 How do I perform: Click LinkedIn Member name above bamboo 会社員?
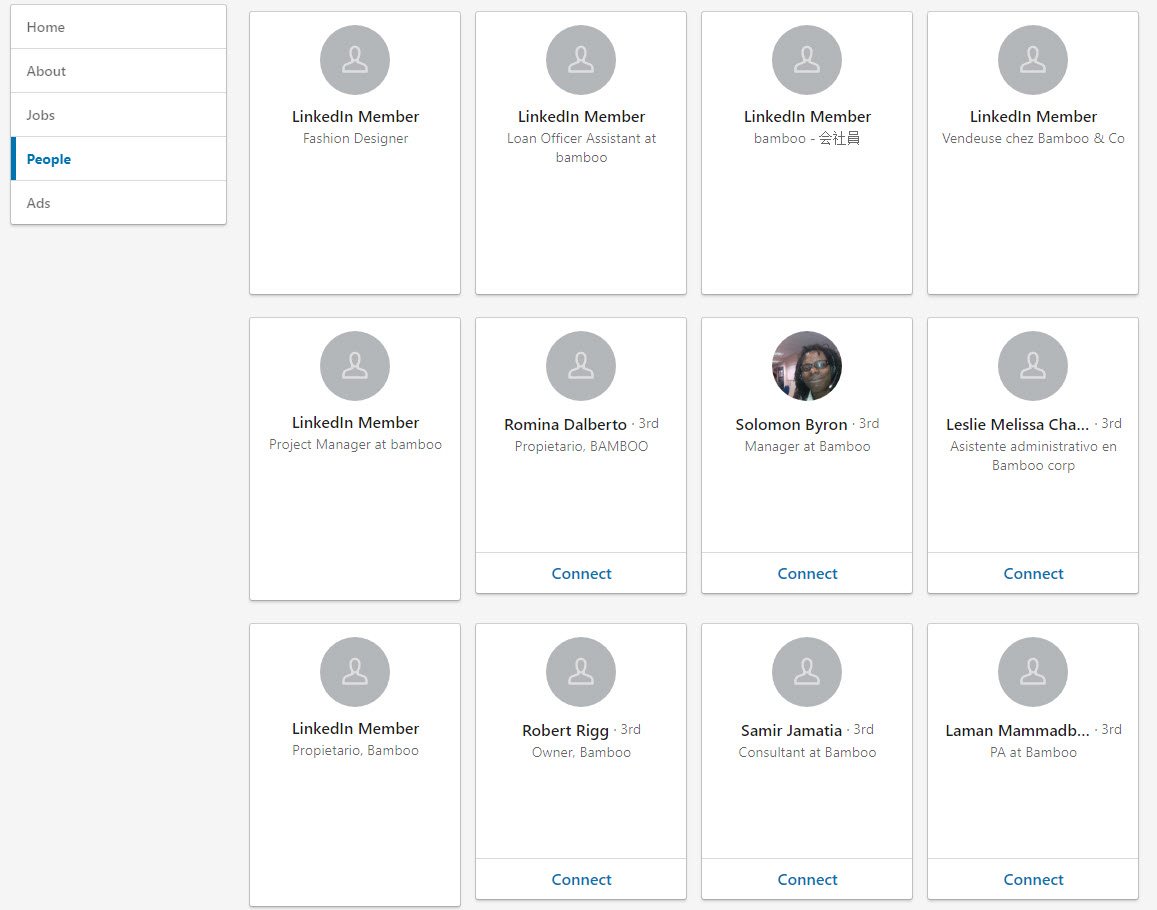click(807, 117)
